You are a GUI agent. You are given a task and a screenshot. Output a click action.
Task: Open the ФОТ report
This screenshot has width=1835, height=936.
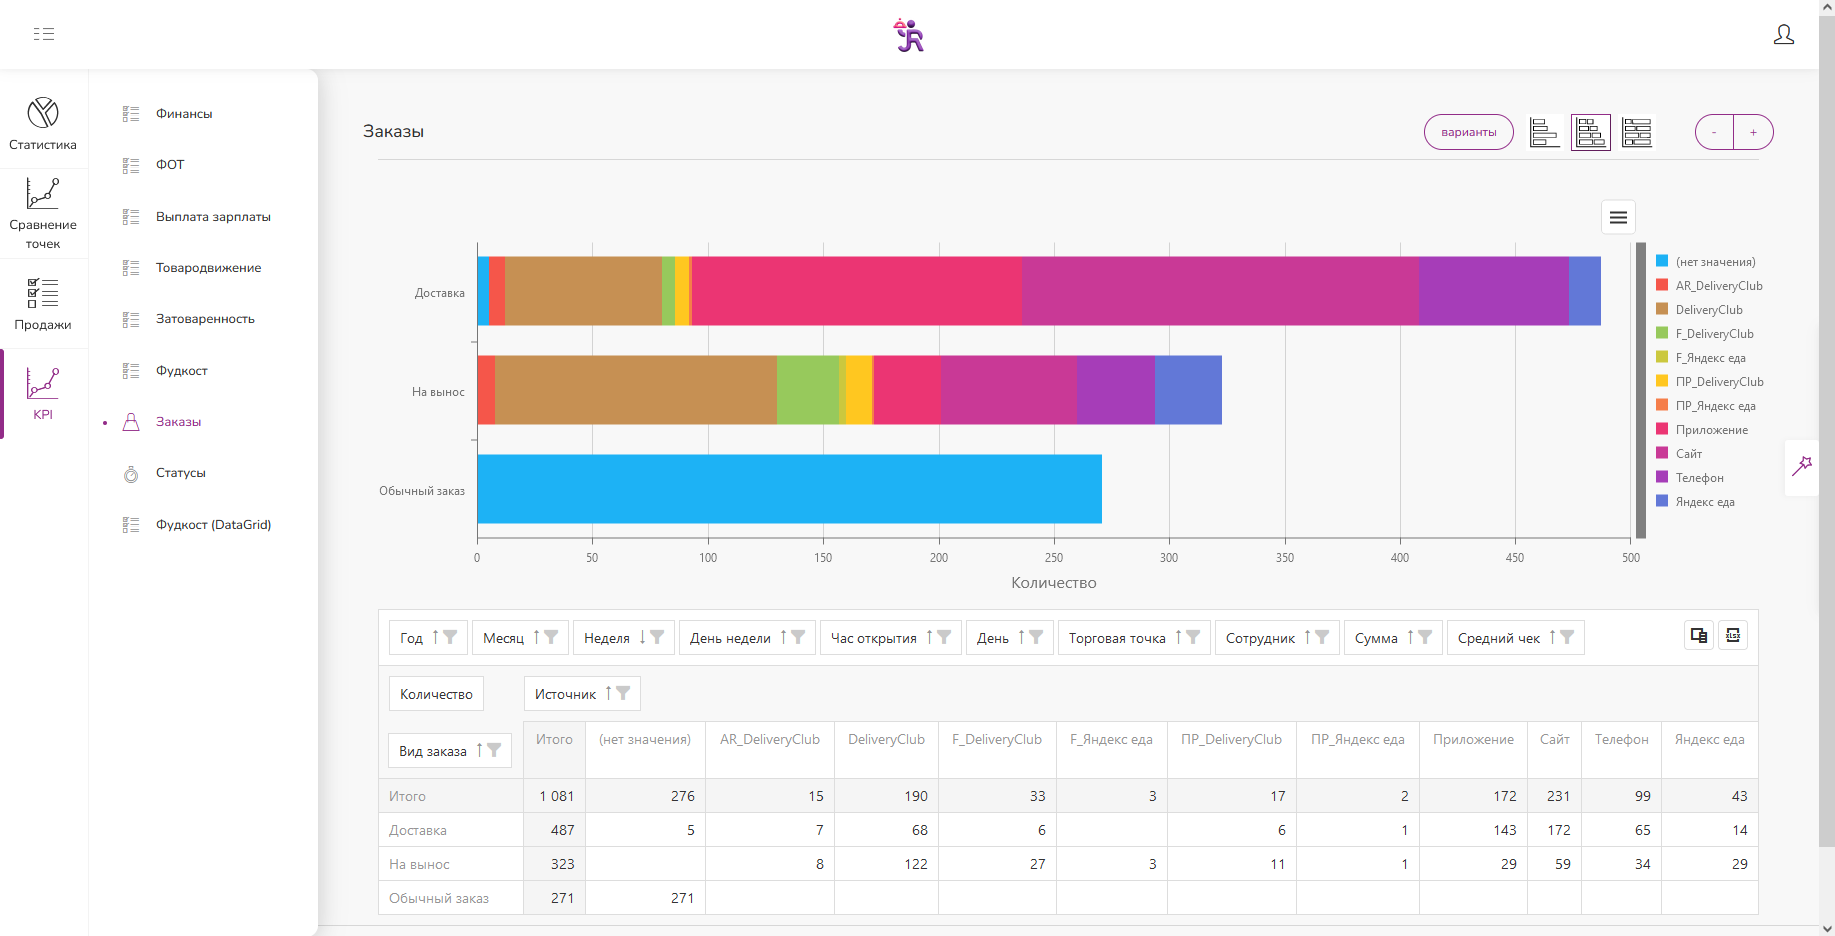point(170,165)
